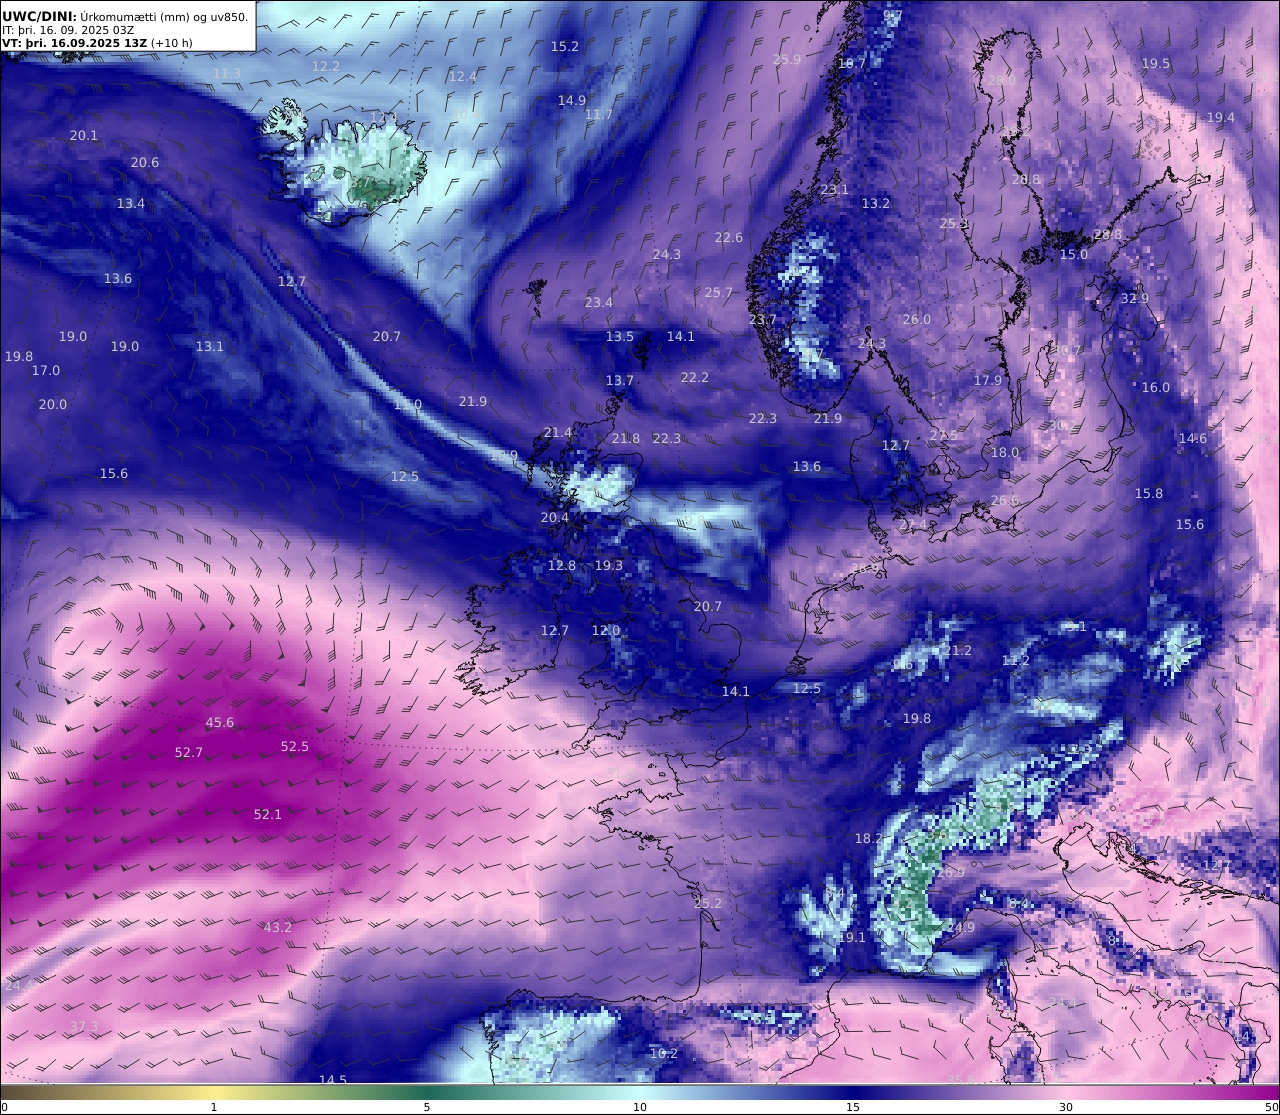Click the 21.8 value label
Image resolution: width=1280 pixels, height=1115 pixels.
(626, 438)
